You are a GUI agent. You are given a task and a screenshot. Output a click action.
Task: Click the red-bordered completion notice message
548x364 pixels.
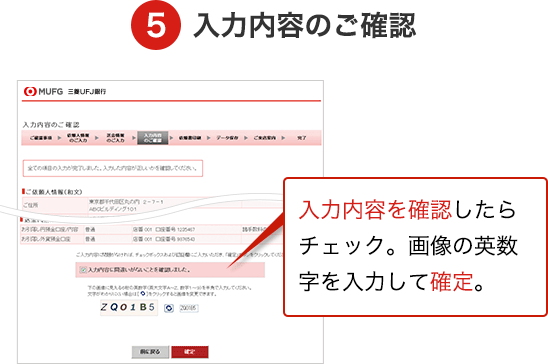point(113,168)
